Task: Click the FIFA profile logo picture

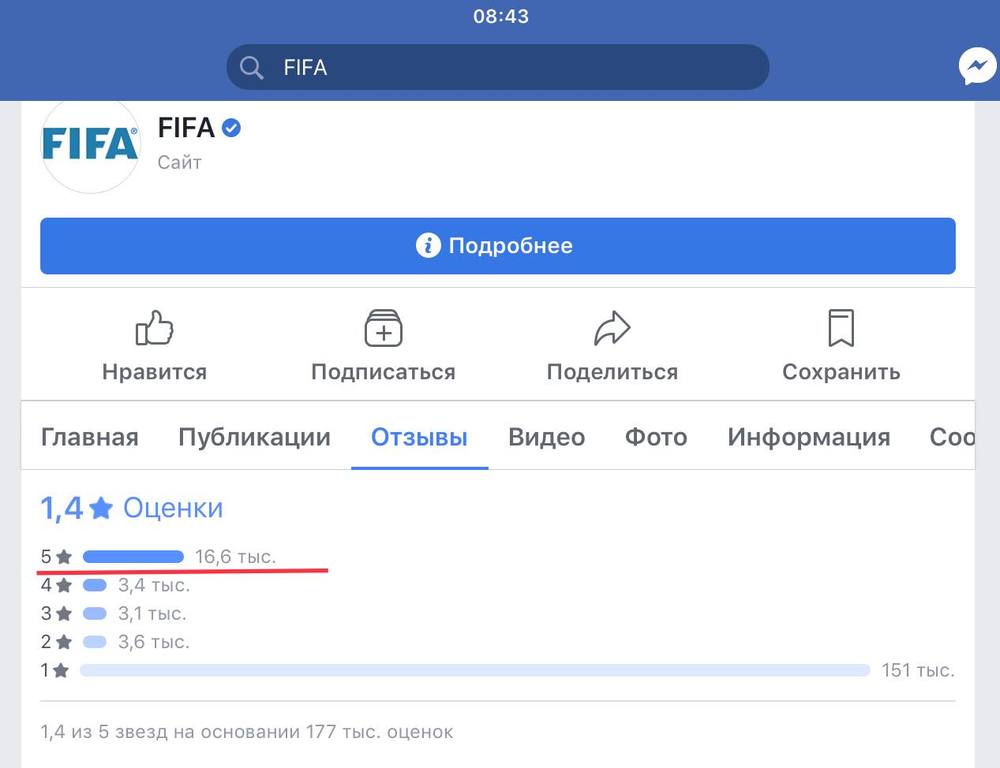Action: 90,145
